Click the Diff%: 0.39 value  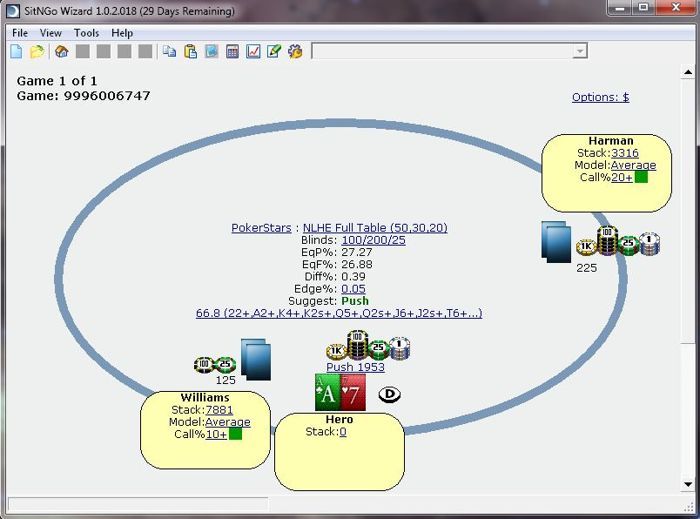point(353,277)
